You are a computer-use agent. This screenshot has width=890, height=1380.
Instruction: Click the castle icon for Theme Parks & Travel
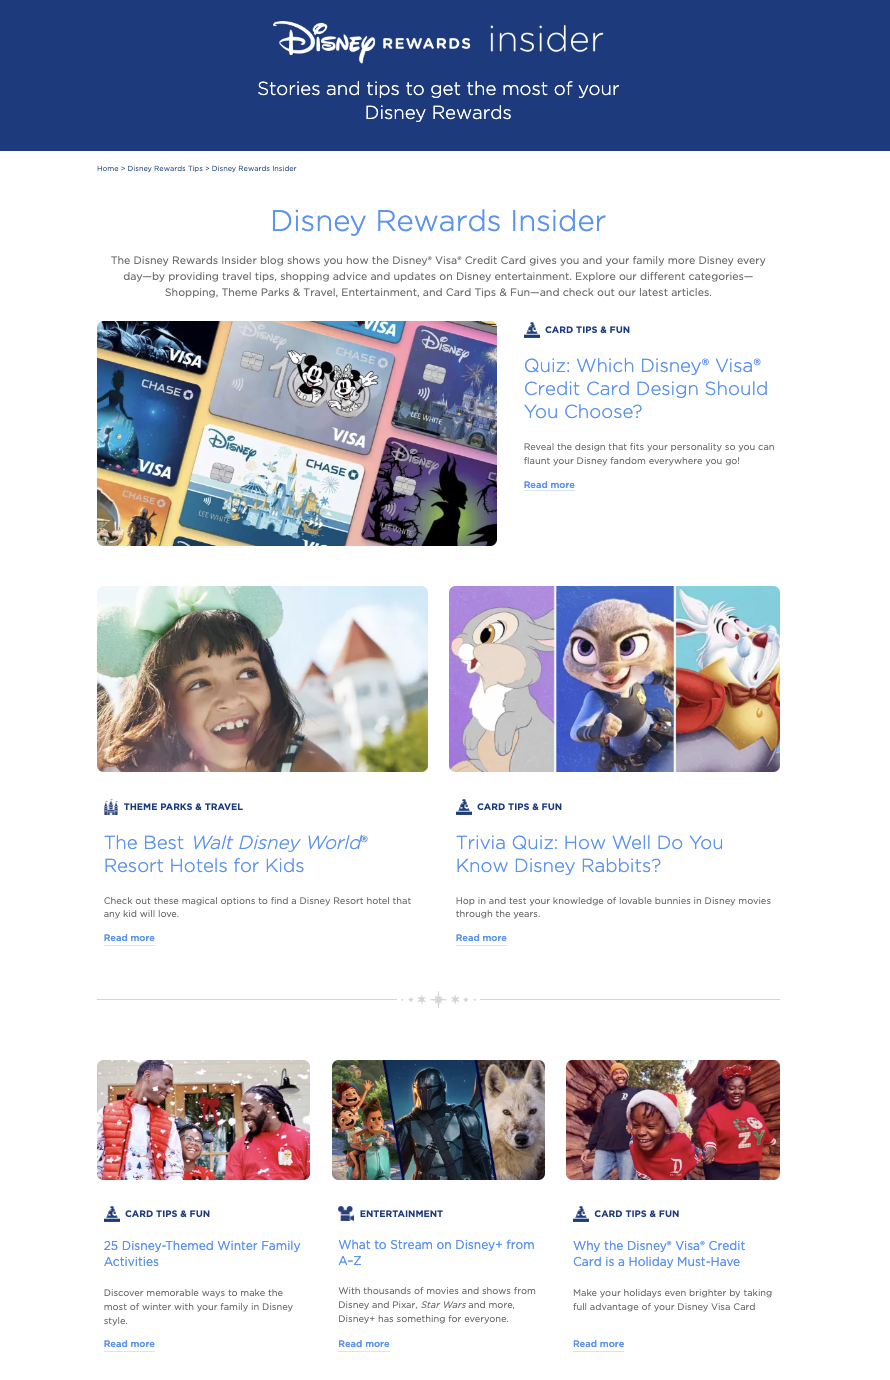111,806
